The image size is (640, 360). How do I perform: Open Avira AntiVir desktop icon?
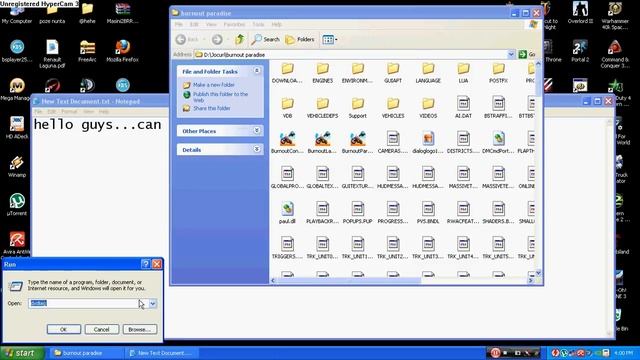17,243
